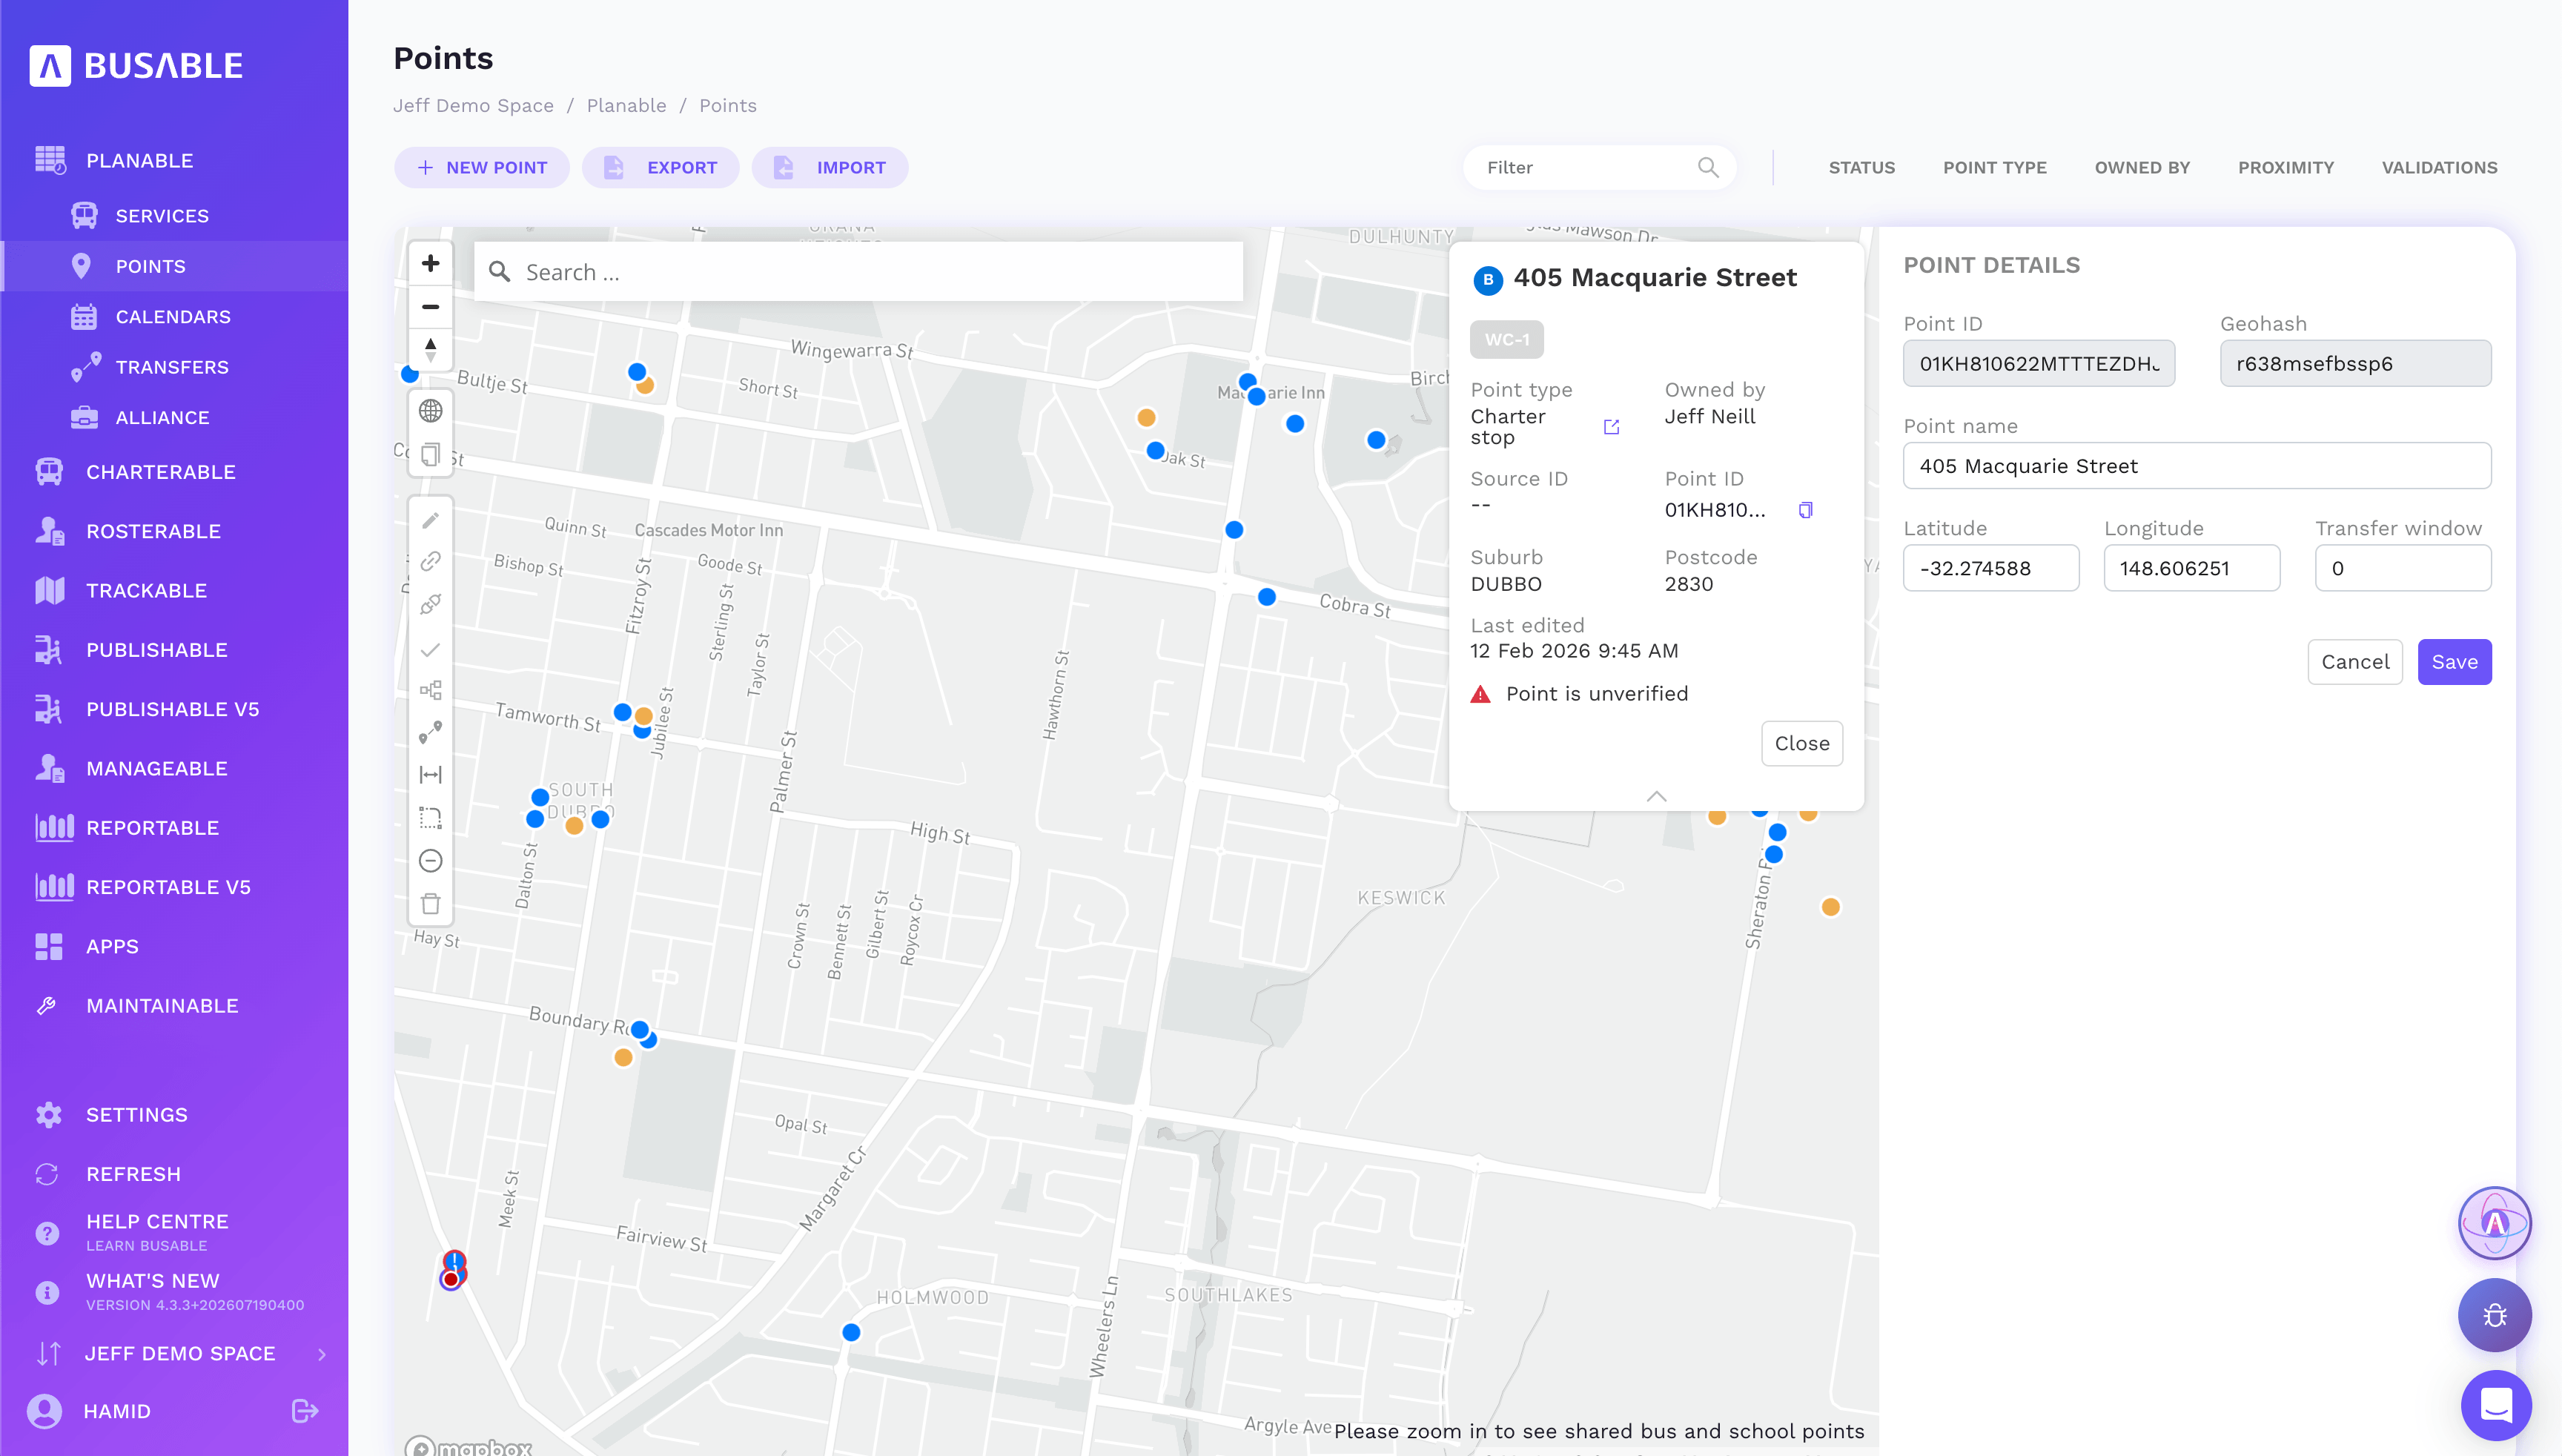2562x1456 pixels.
Task: Launch the AI assistant orbit icon
Action: coord(2494,1223)
